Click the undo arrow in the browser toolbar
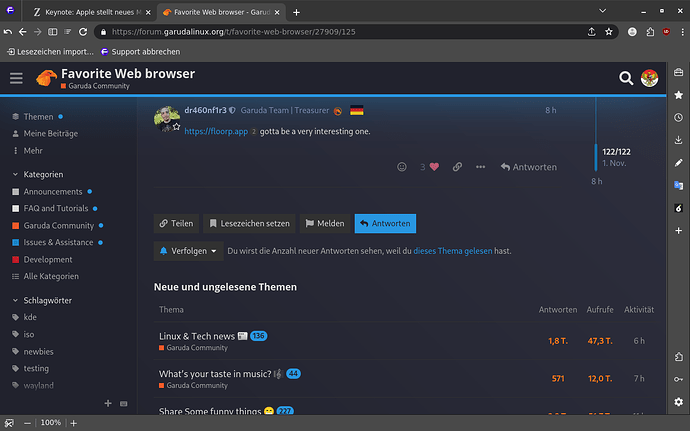The width and height of the screenshot is (690, 431). [x=7, y=32]
